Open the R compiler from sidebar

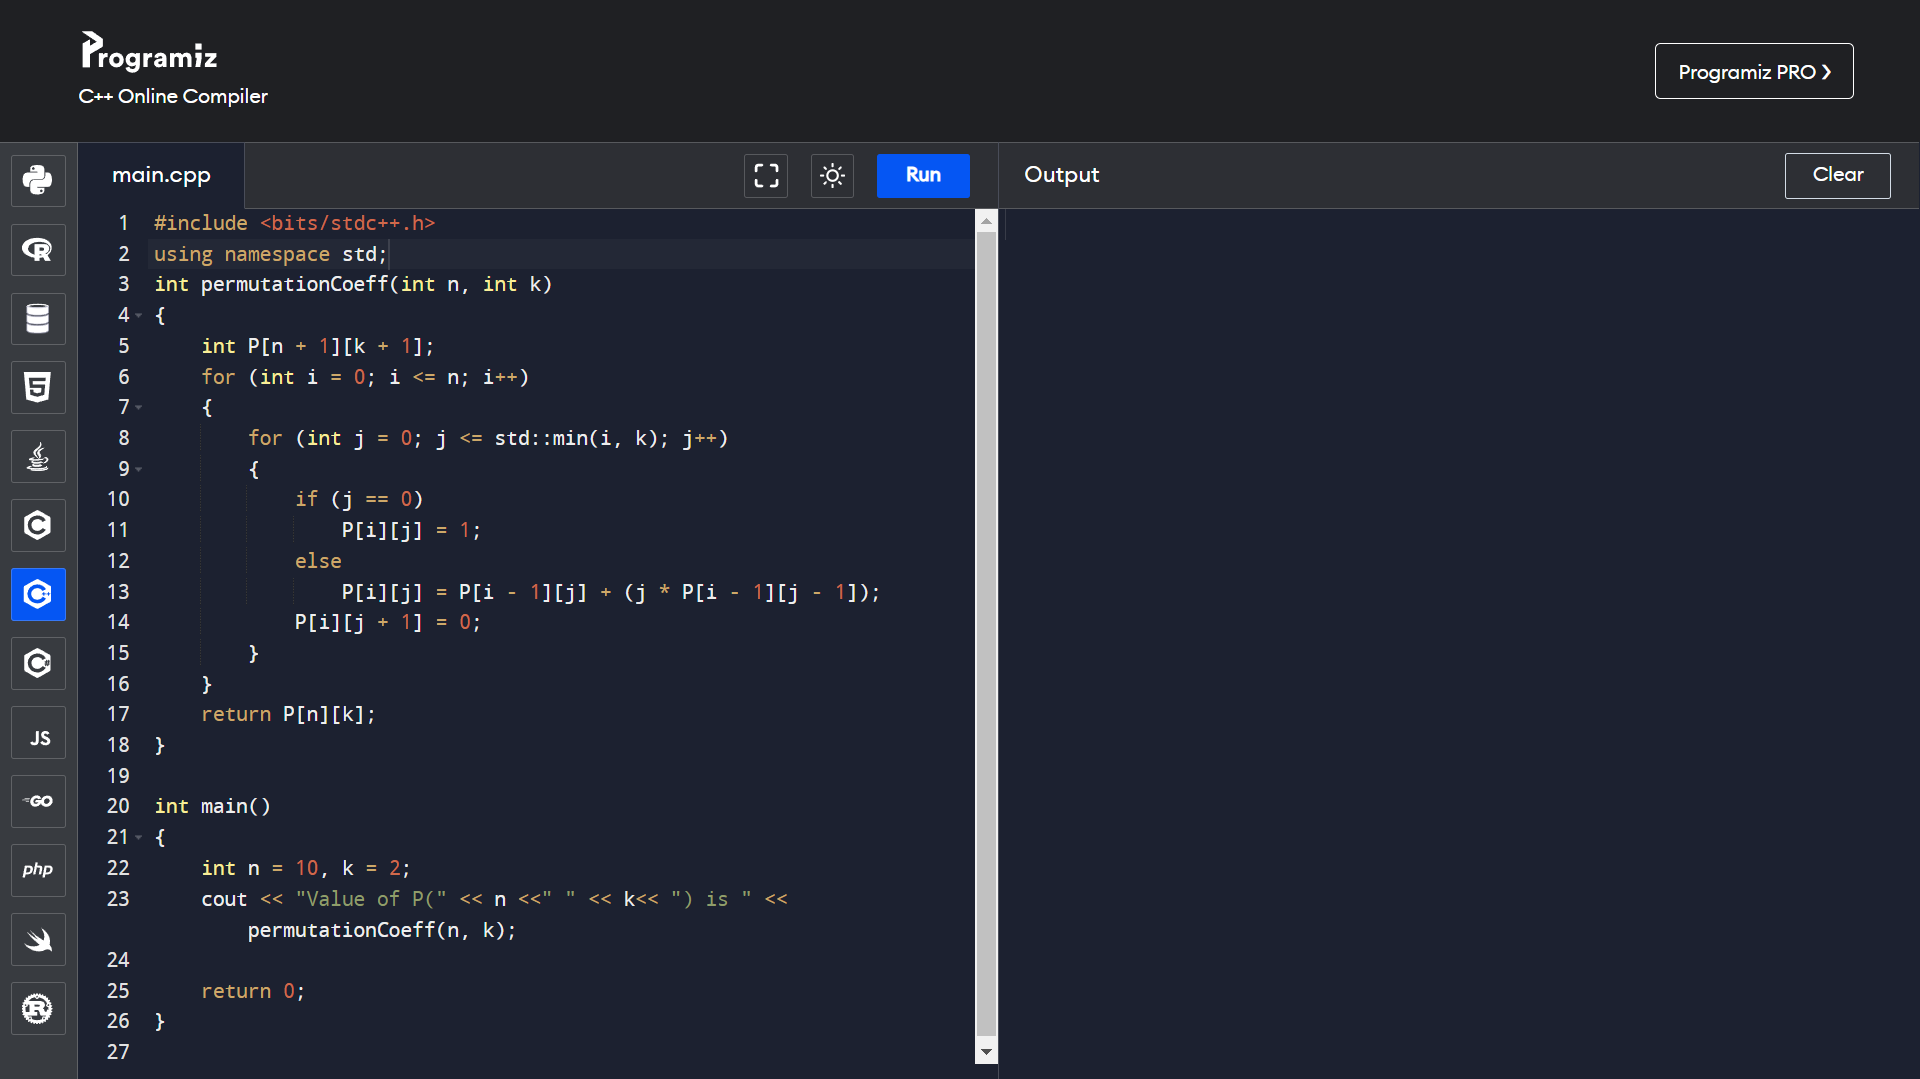[x=38, y=249]
